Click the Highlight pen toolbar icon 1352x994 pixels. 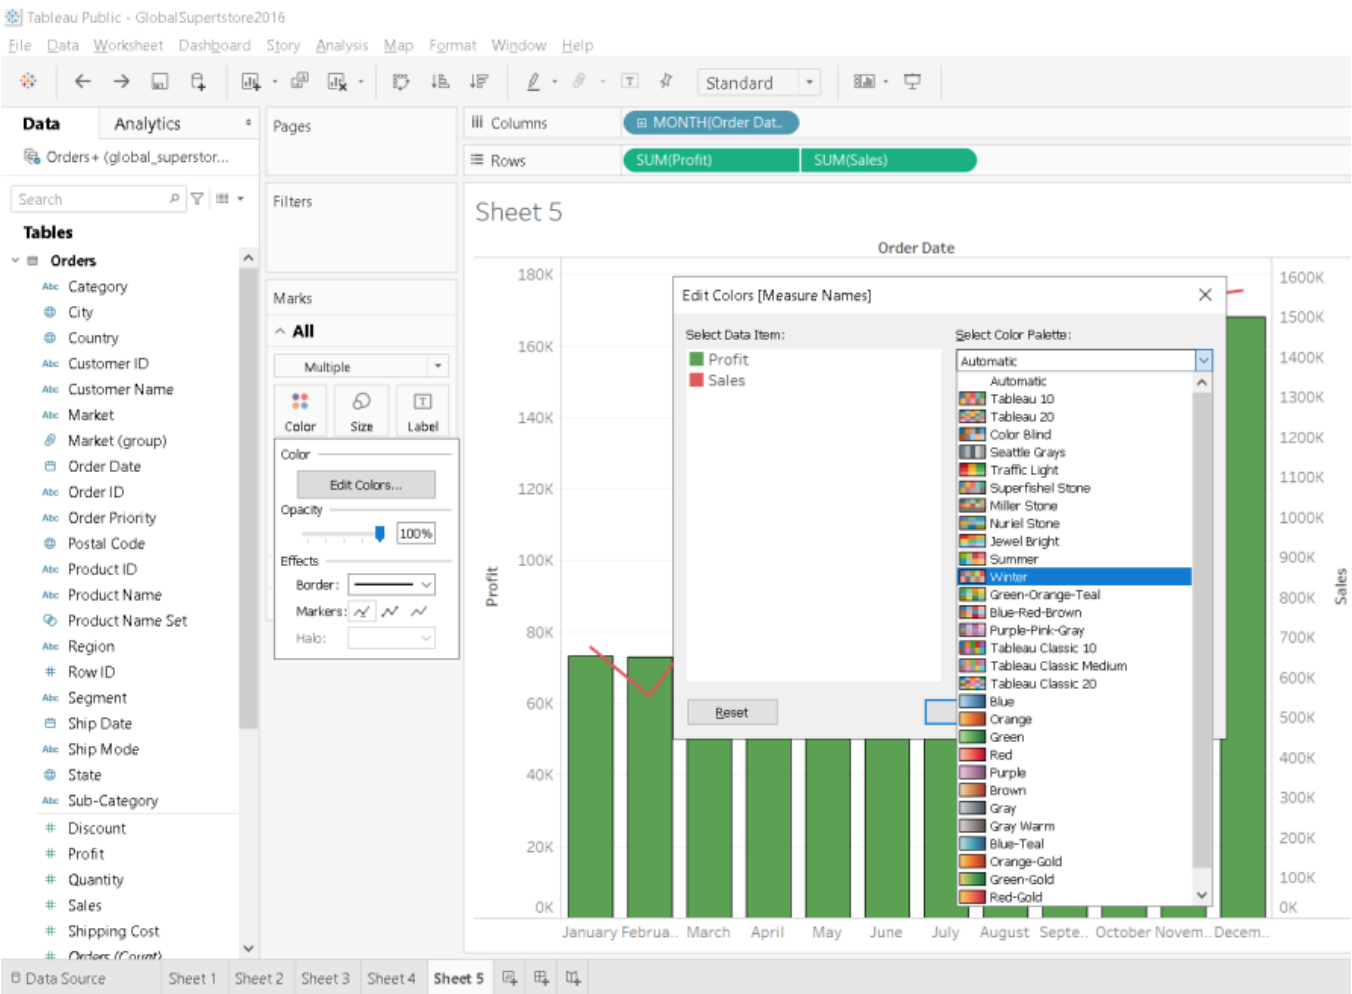click(533, 81)
